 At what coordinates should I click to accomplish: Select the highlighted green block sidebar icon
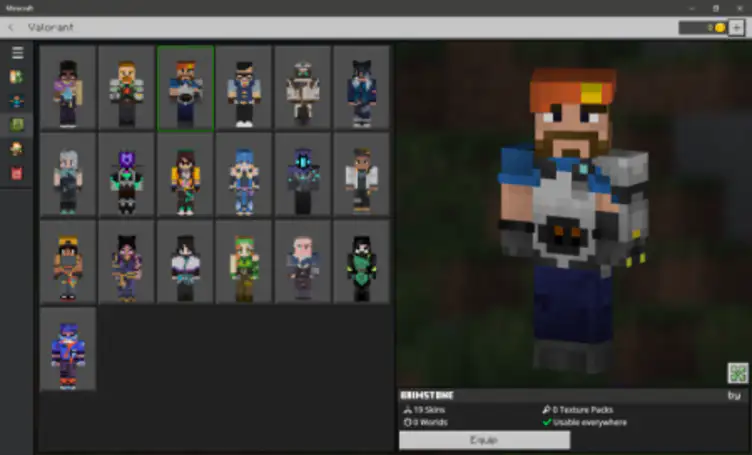coord(16,125)
